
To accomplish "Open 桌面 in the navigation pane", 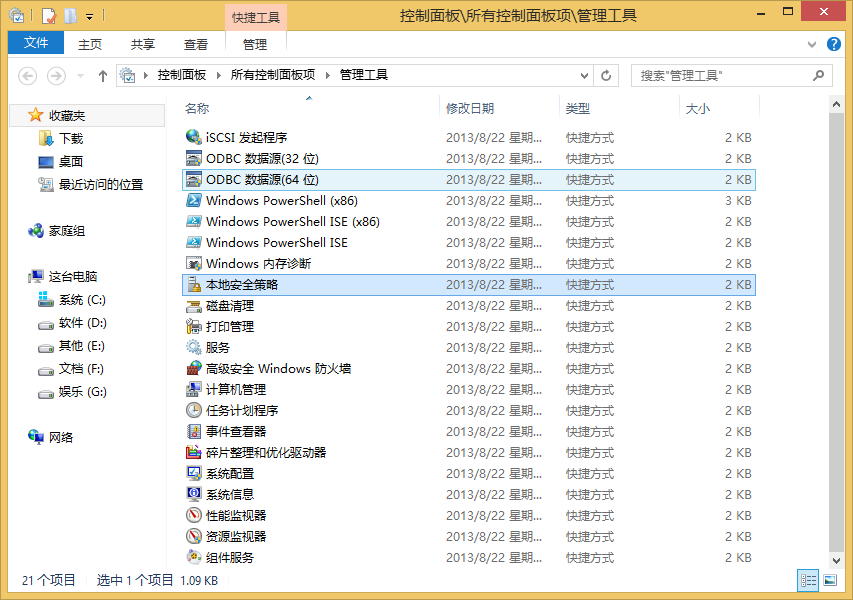I will click(71, 162).
